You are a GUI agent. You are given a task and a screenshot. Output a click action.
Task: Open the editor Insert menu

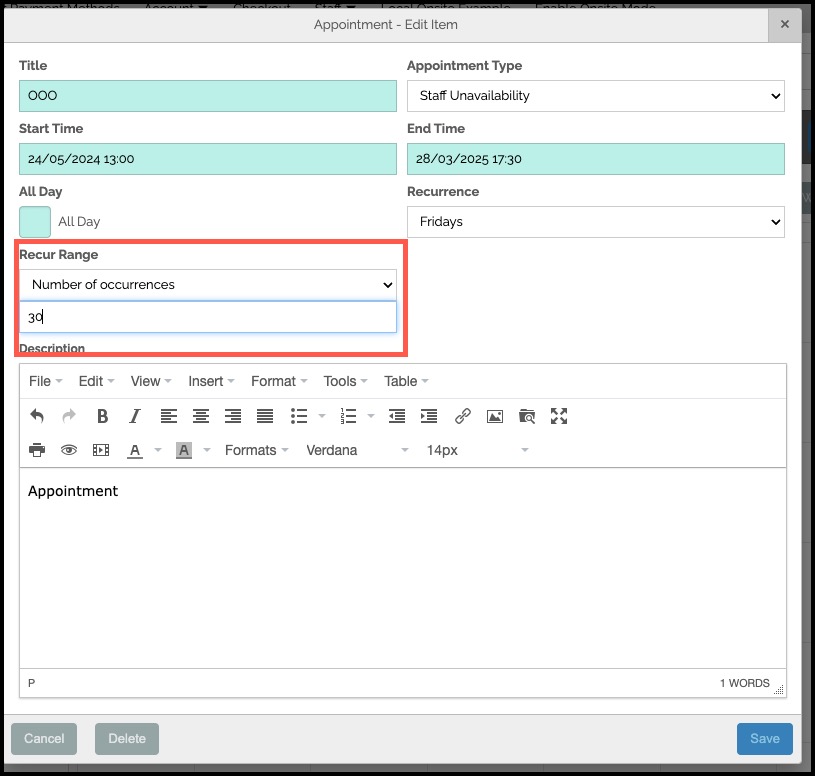(x=211, y=381)
